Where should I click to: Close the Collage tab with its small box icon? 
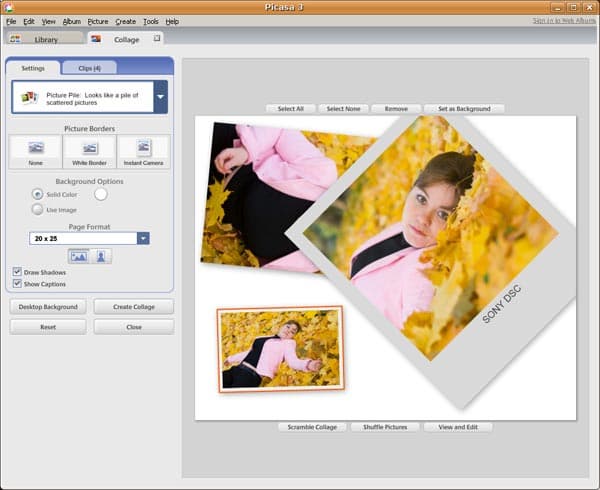point(157,38)
